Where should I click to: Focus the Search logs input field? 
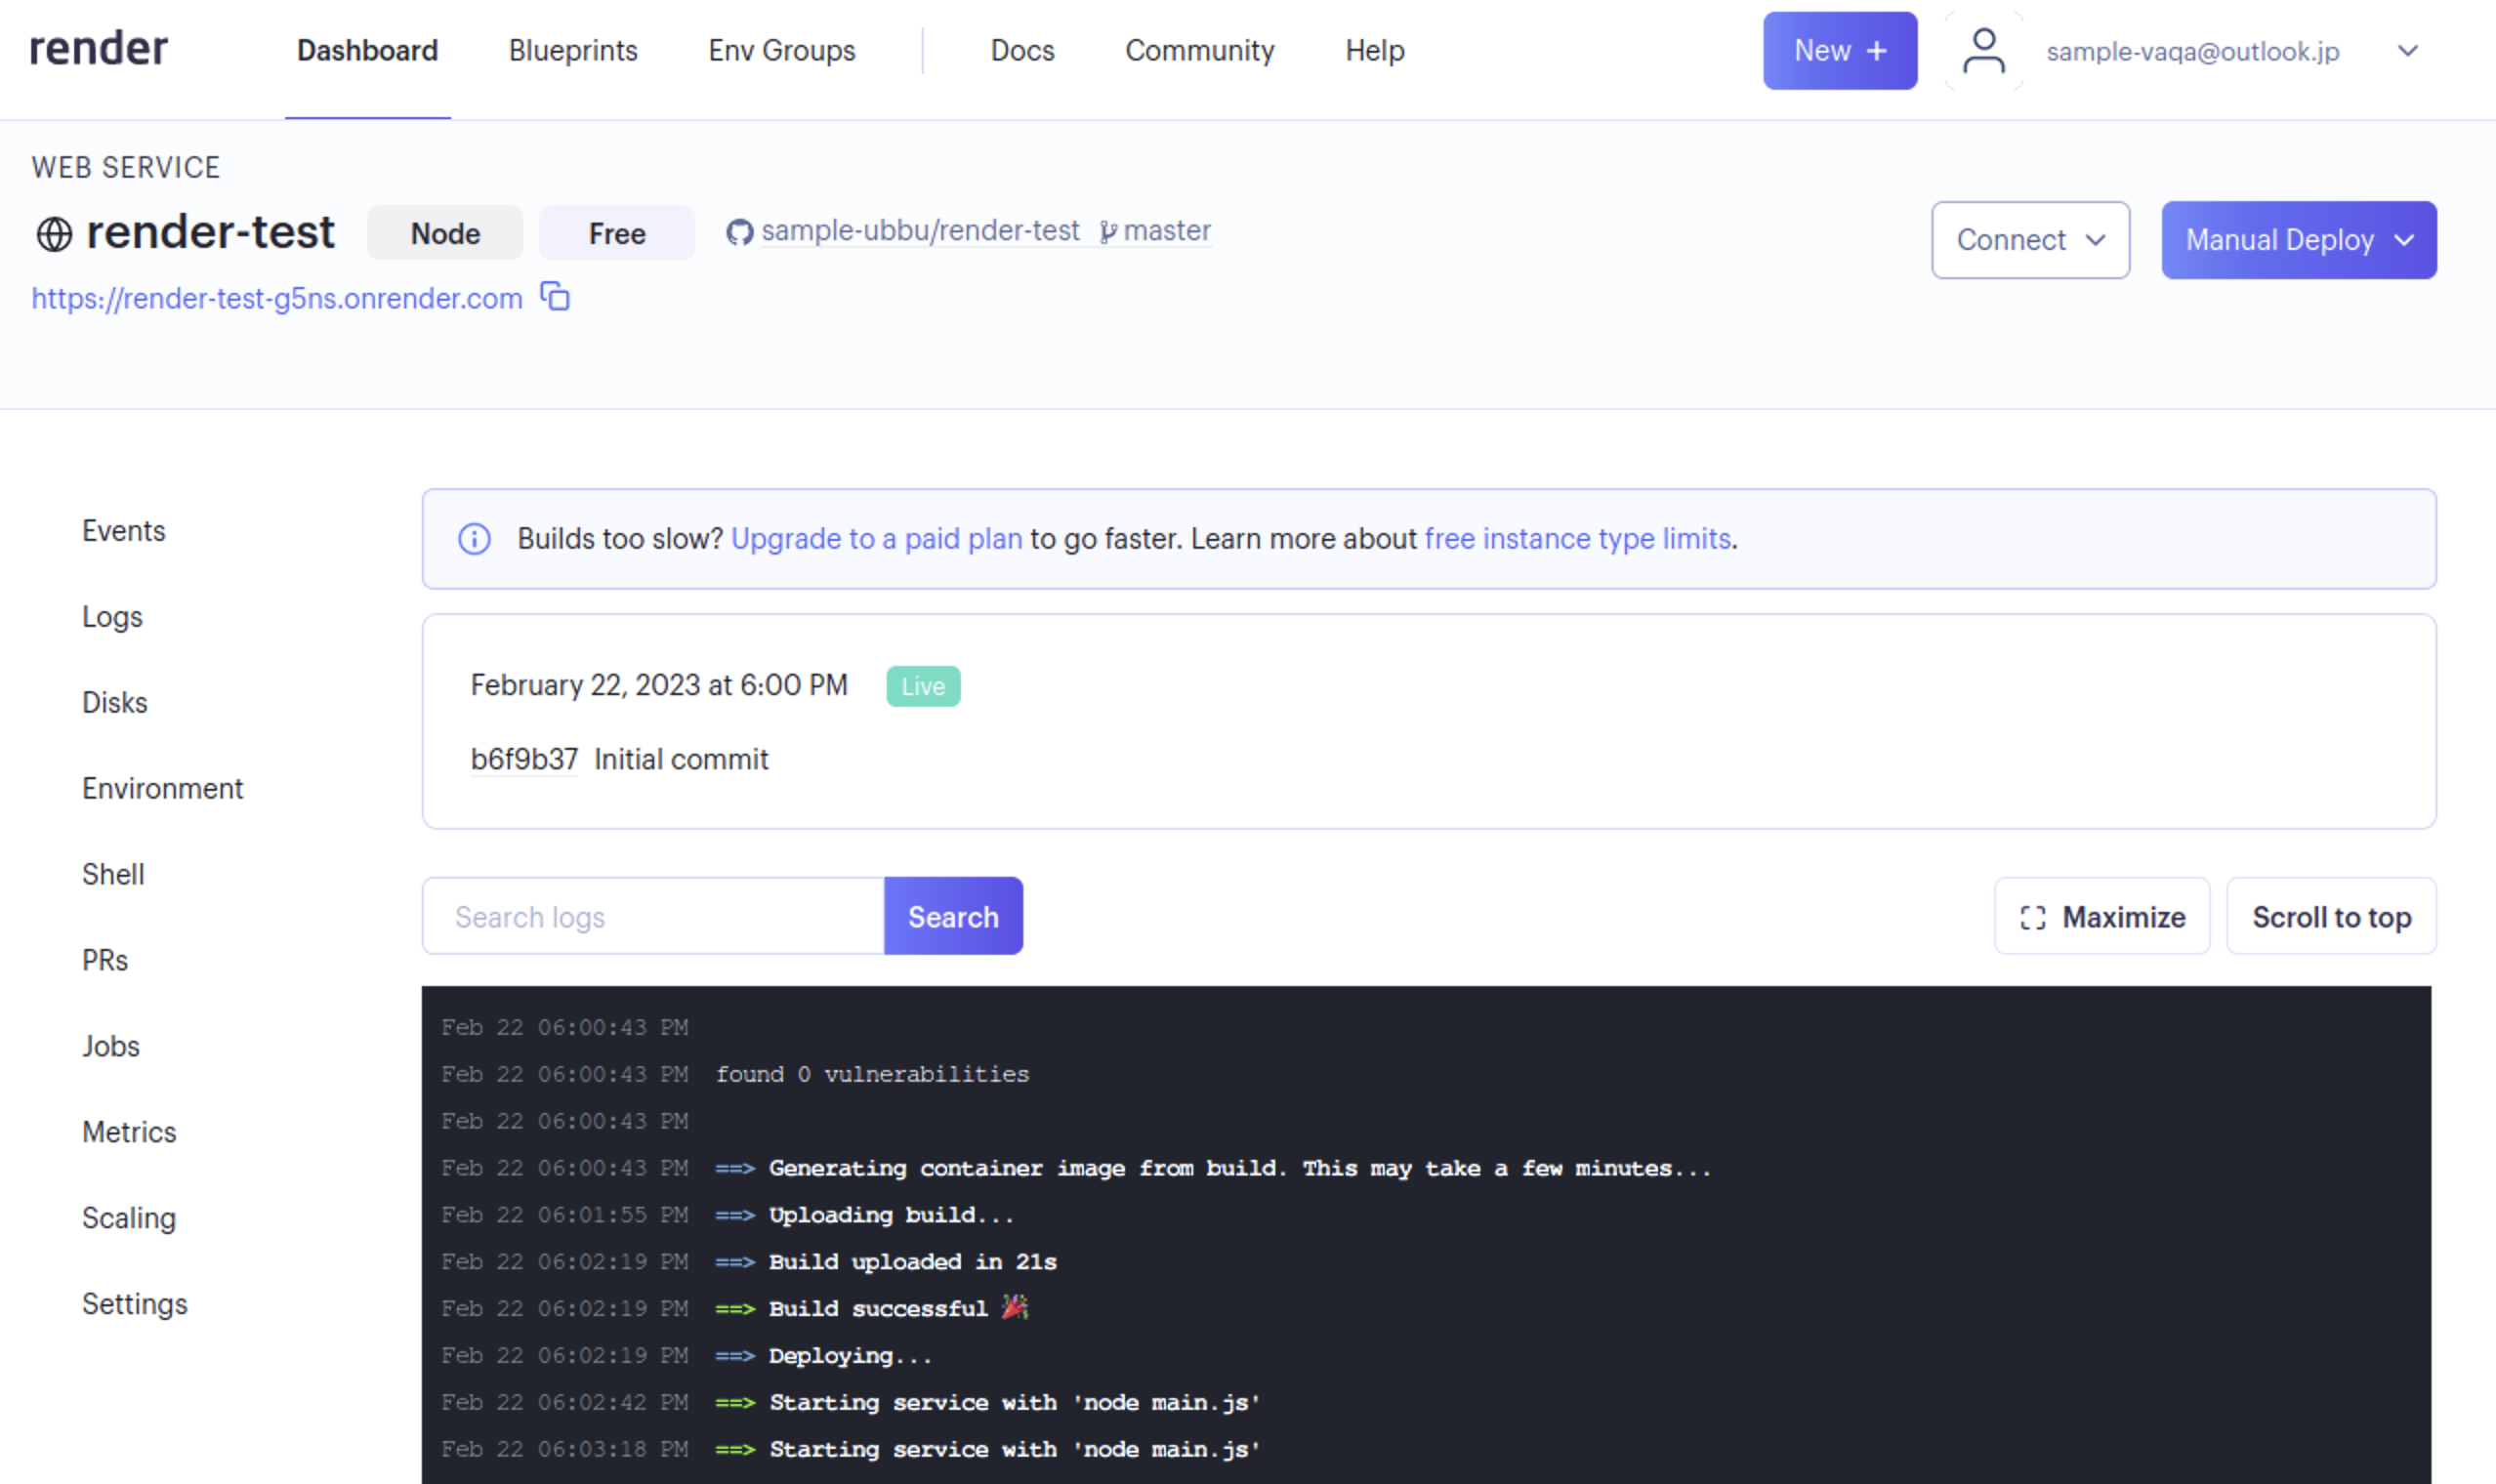coord(652,916)
